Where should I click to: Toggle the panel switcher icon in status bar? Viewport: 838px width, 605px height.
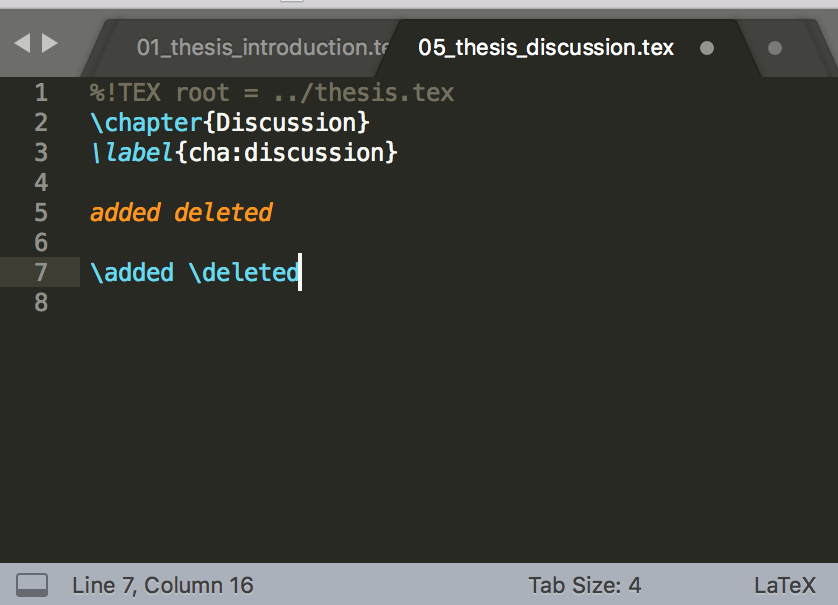tap(33, 585)
